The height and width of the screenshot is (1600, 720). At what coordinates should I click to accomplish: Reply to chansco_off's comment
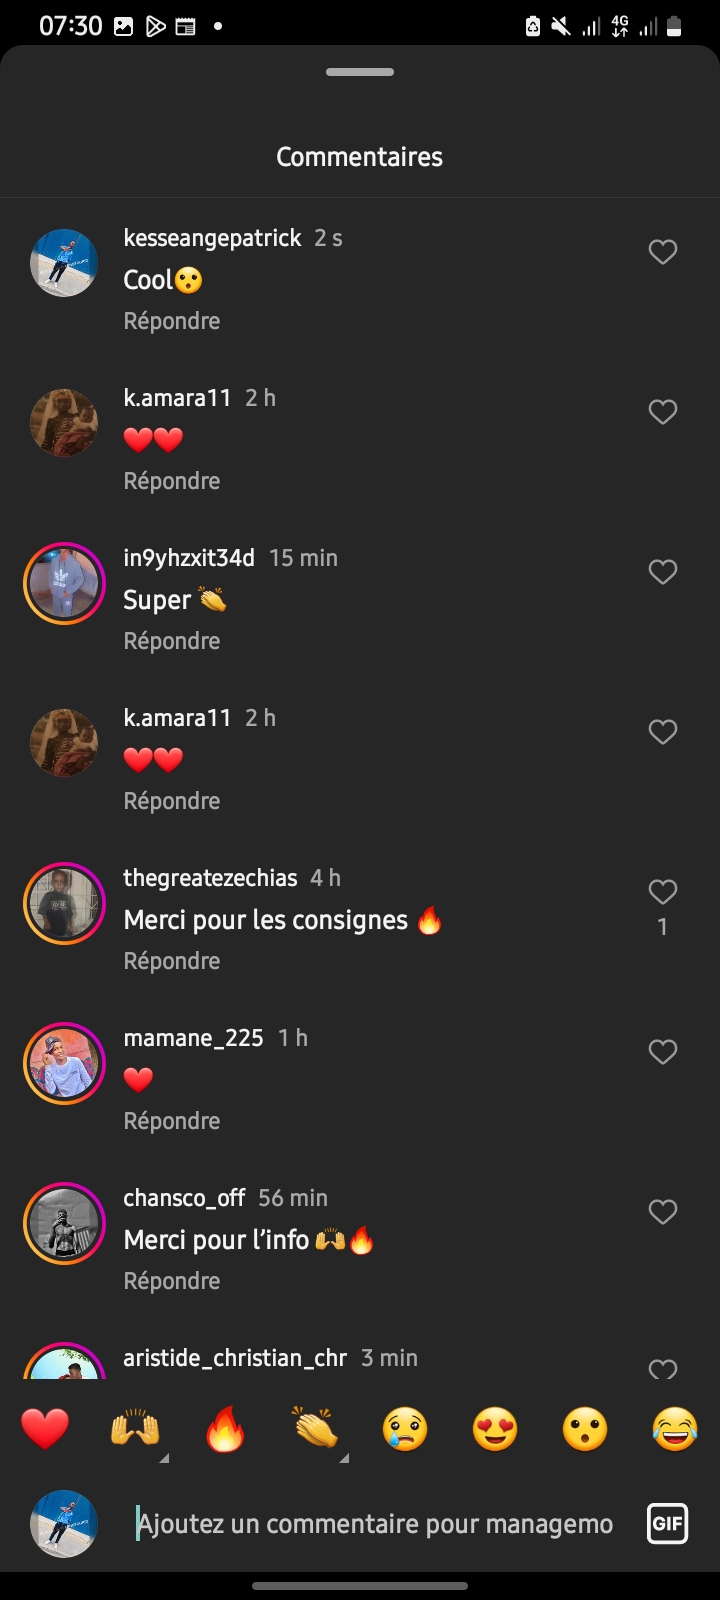(172, 1281)
